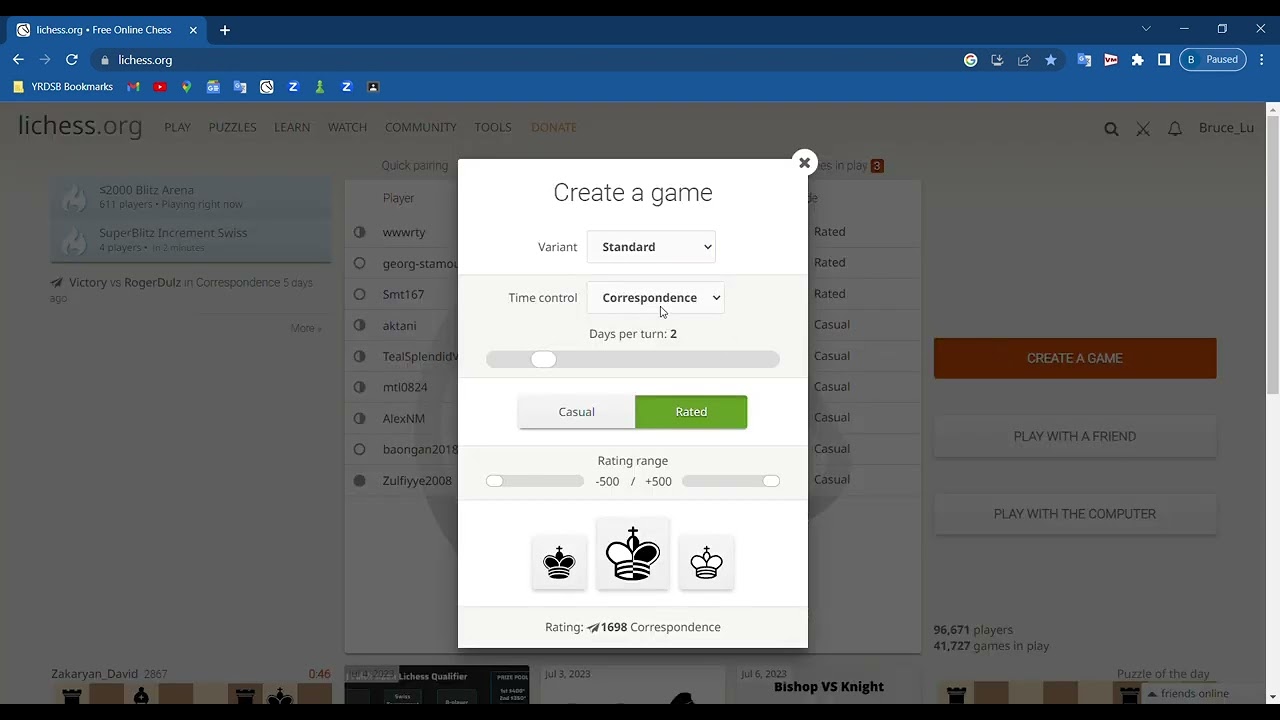Open the Gmail bookmark icon
The height and width of the screenshot is (720, 1280).
[133, 87]
